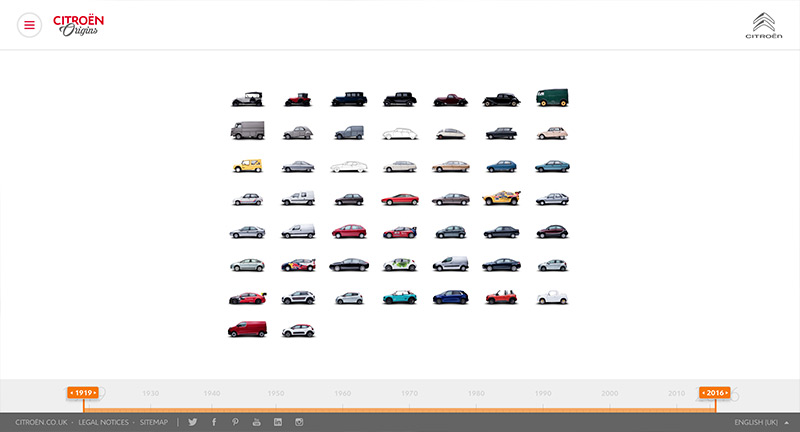Image resolution: width=800 pixels, height=432 pixels.
Task: Open the Pinterest icon in footer
Action: (x=235, y=422)
